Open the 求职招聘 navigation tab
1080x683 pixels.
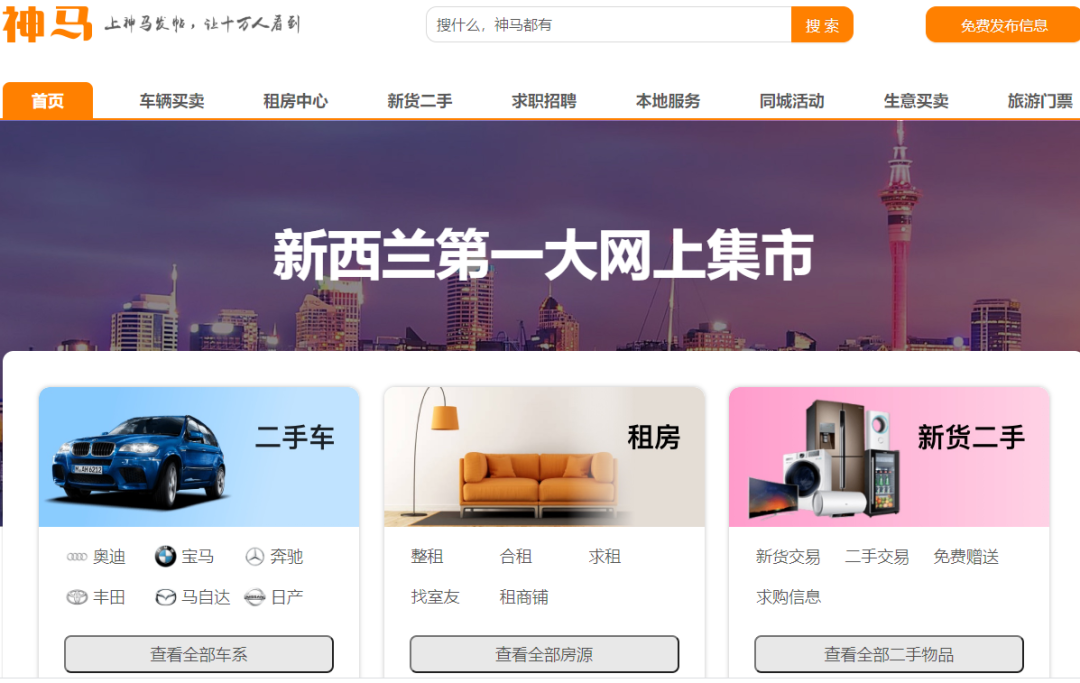(x=543, y=101)
